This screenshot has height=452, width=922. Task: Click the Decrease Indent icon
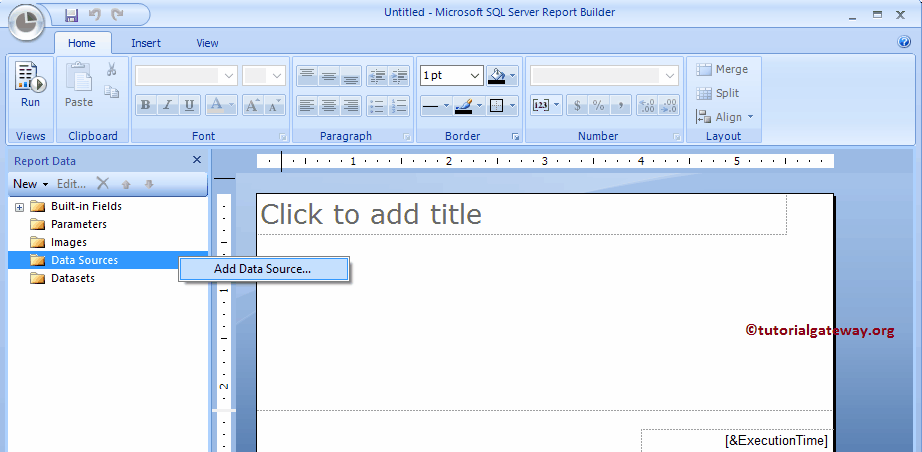tap(377, 76)
